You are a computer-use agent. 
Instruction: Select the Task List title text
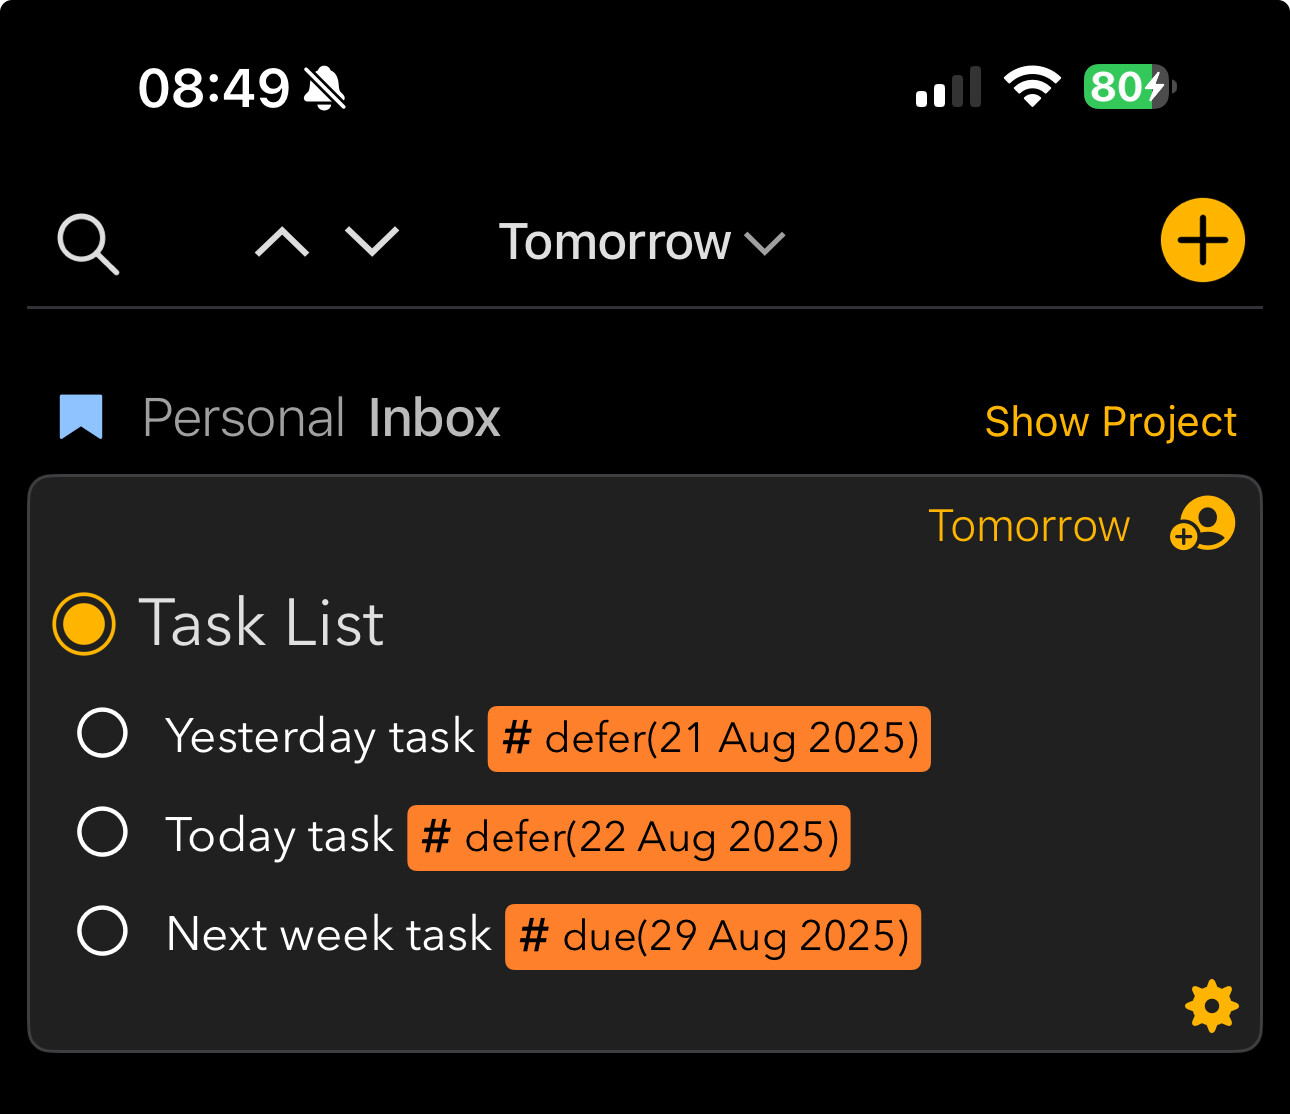pos(261,623)
